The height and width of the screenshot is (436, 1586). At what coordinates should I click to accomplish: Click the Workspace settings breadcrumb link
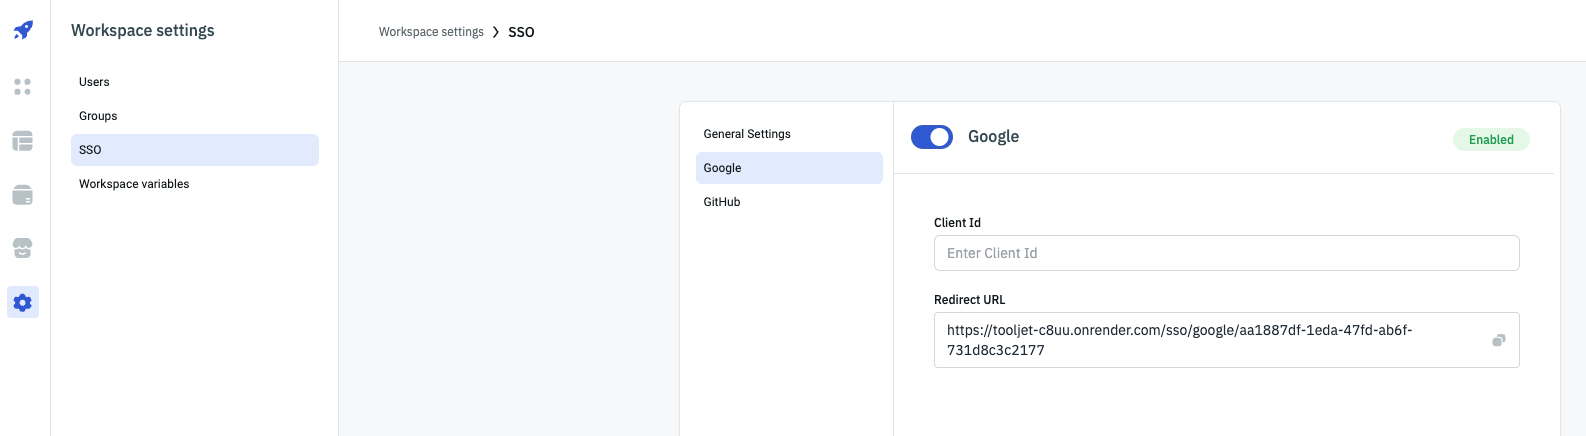pyautogui.click(x=431, y=32)
